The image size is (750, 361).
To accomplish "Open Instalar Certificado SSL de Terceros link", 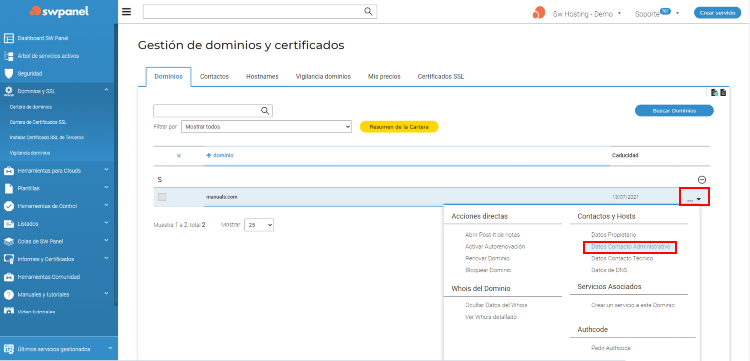I will (x=46, y=137).
